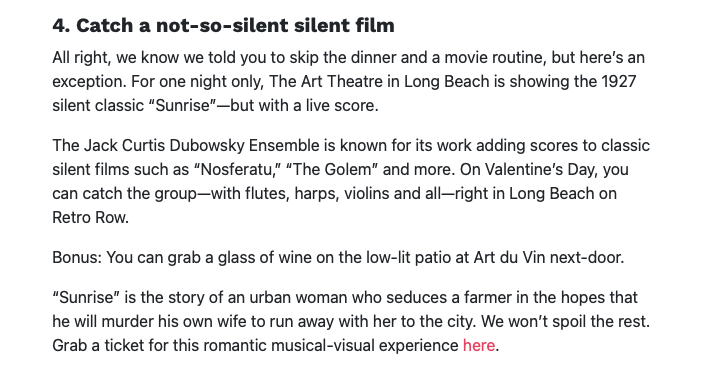Click the words "Art du Vin"
The height and width of the screenshot is (365, 719).
coord(509,258)
